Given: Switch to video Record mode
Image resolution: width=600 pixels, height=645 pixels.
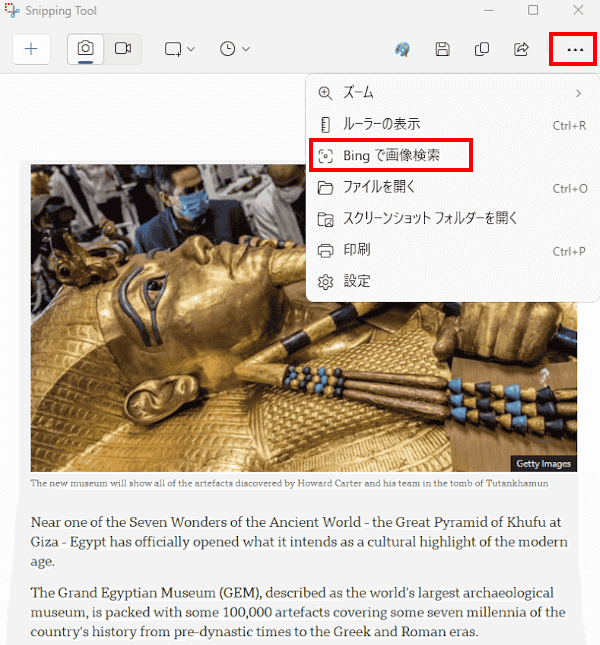Looking at the screenshot, I should coord(123,49).
